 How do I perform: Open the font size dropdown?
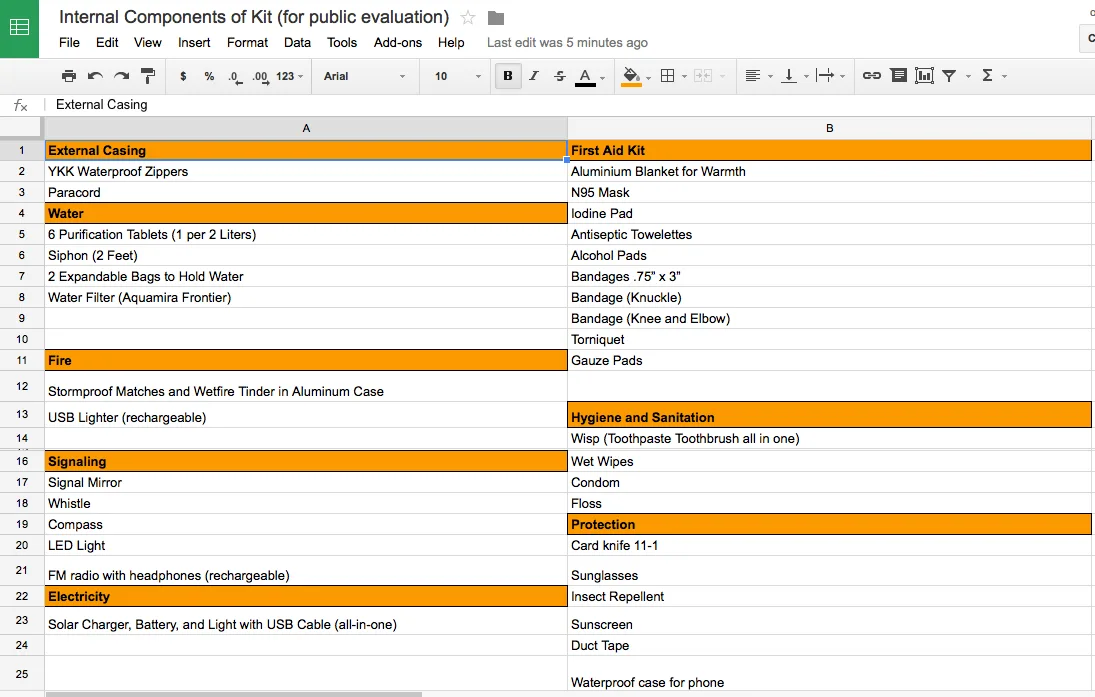[457, 76]
